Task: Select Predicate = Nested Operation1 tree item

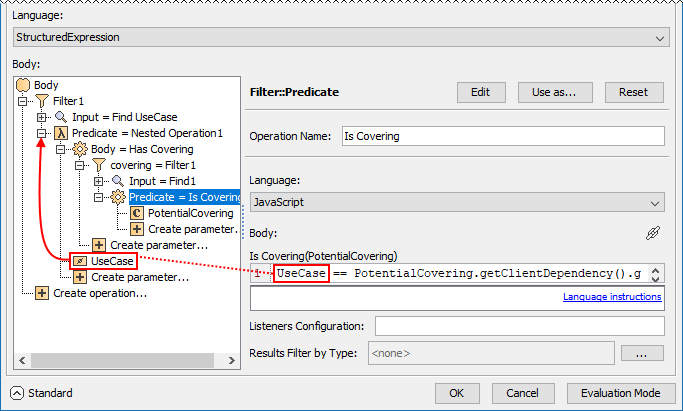Action: tap(147, 133)
